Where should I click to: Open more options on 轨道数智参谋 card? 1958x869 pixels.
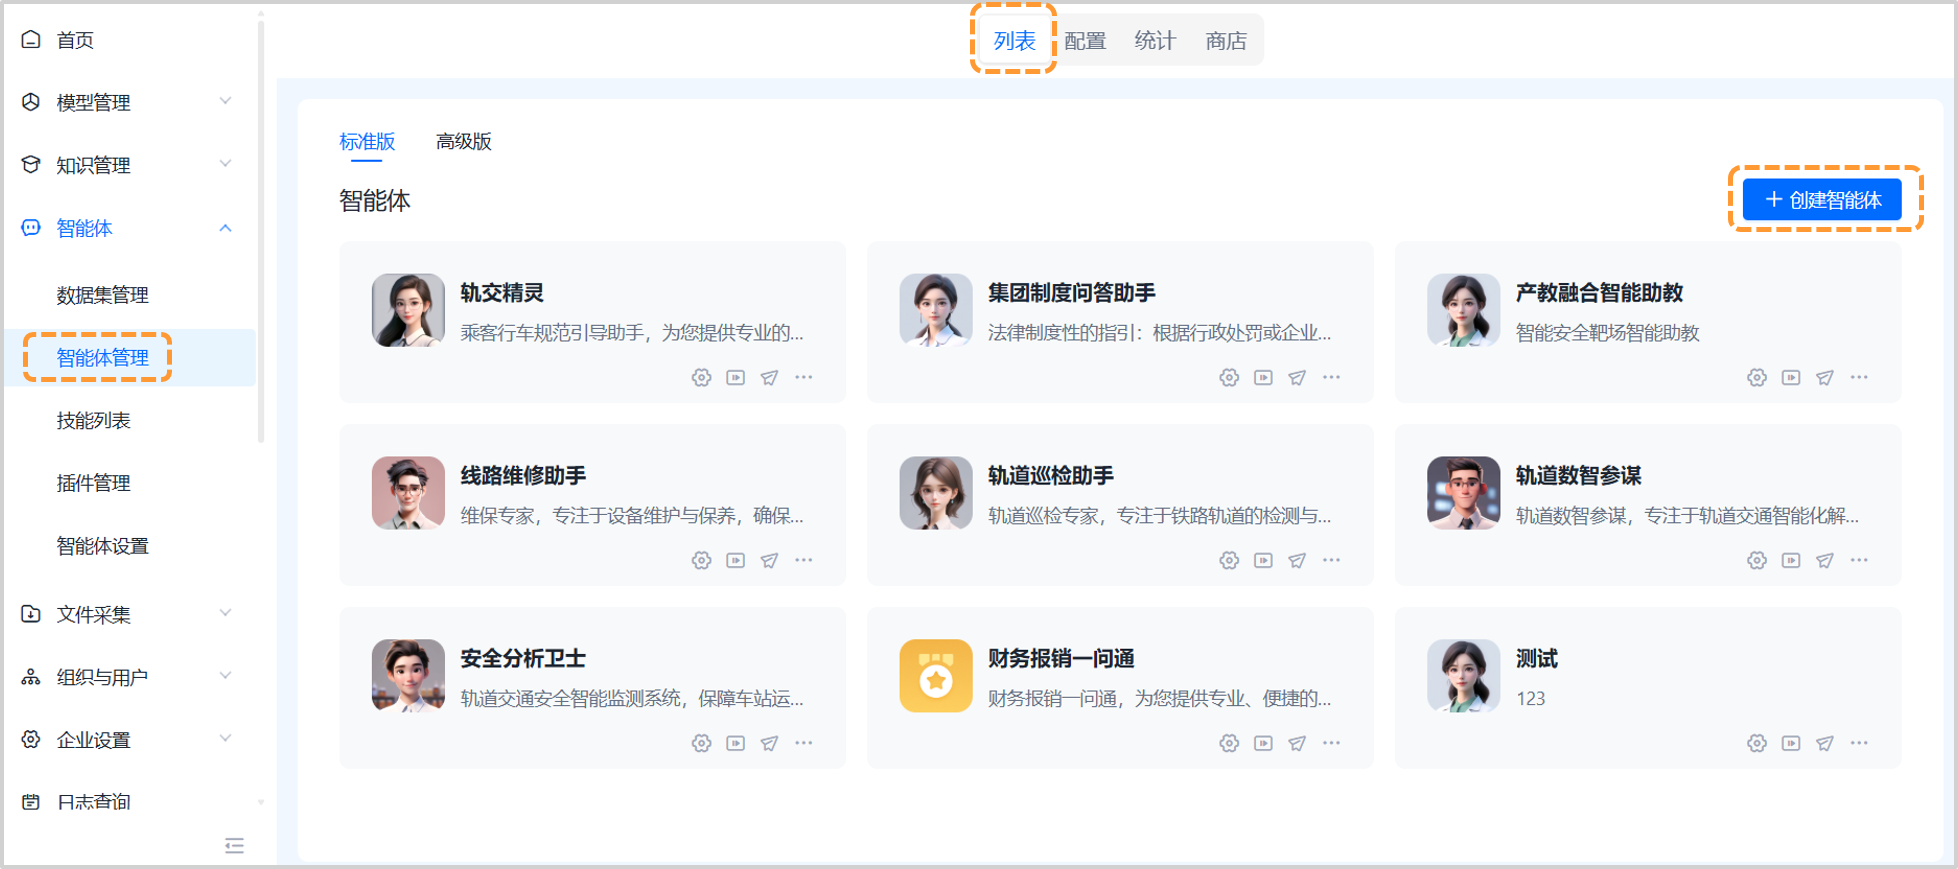(1859, 560)
